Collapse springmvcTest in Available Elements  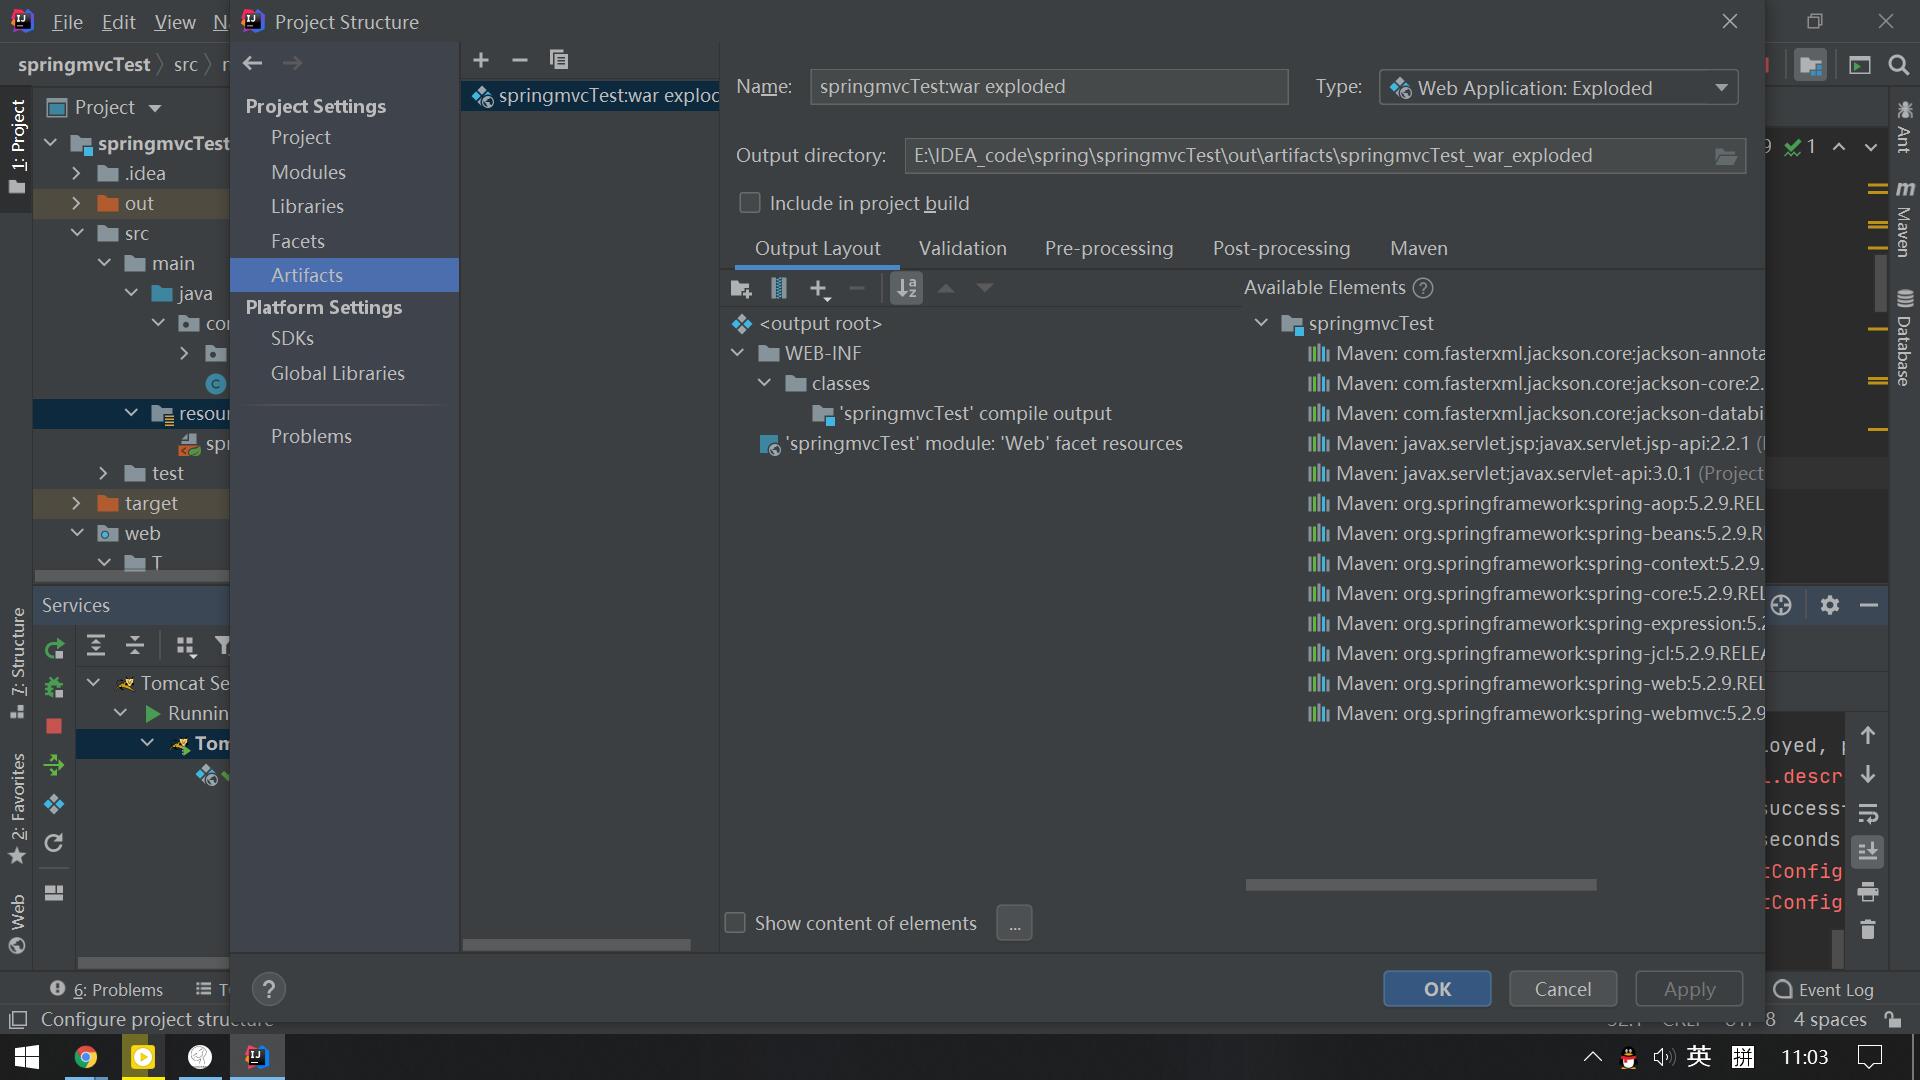pos(1261,323)
